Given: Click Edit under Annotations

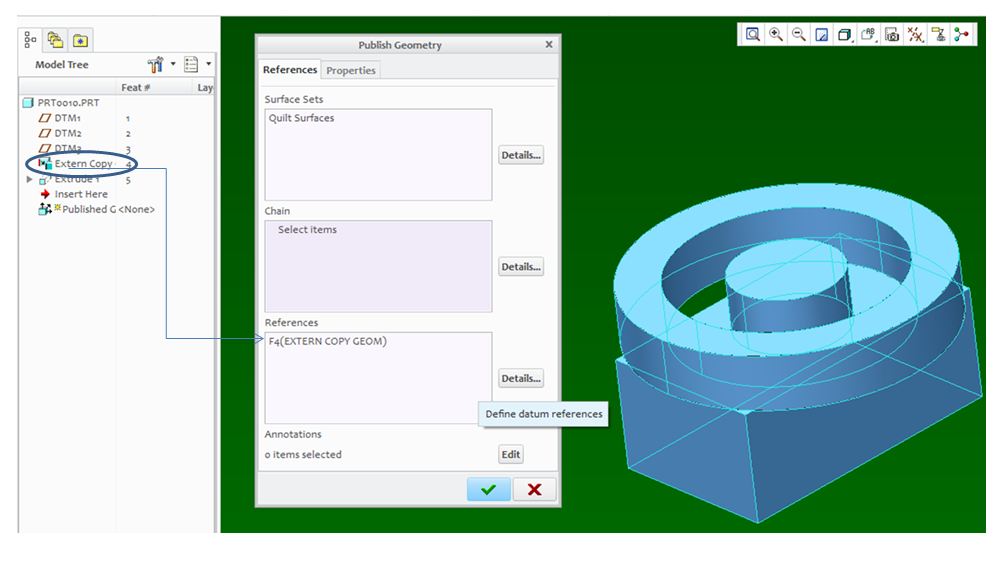Looking at the screenshot, I should [510, 454].
